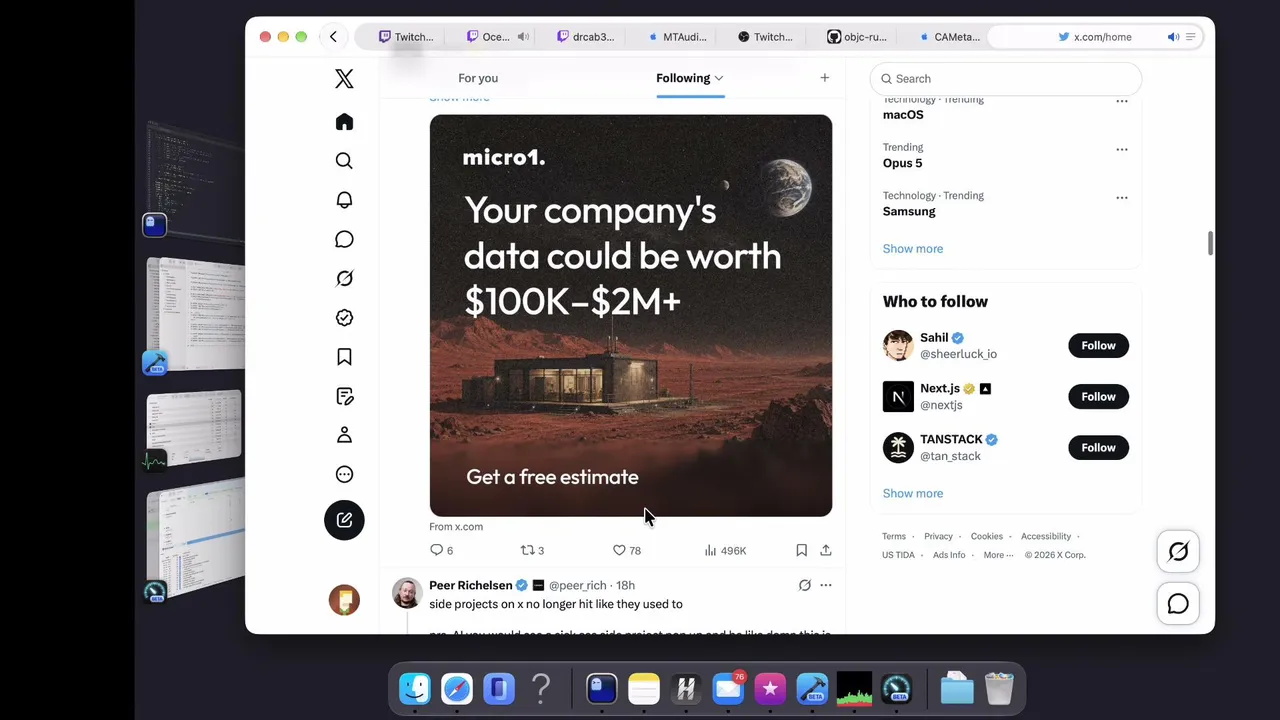The image size is (1280, 720).
Task: Show more accounts under Who to follow
Action: pos(912,493)
